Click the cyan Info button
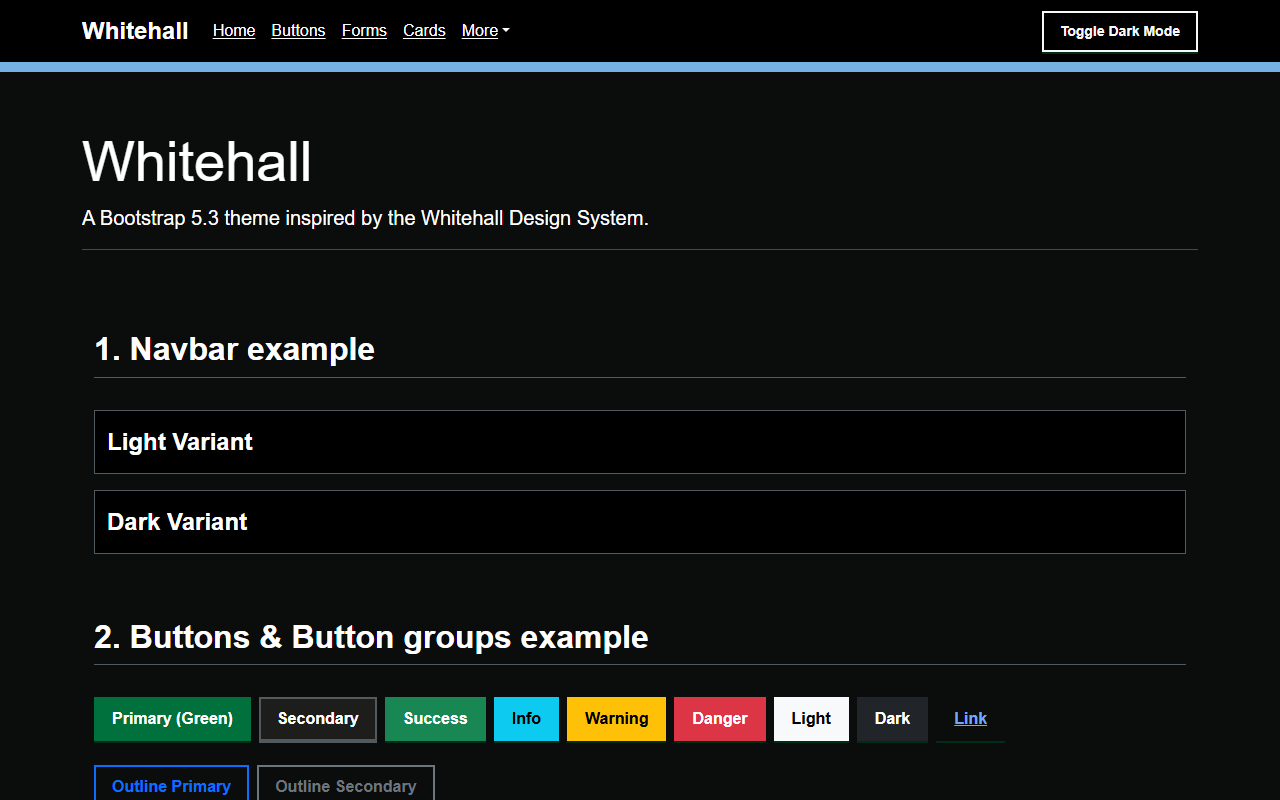Viewport: 1280px width, 800px height. coord(526,719)
